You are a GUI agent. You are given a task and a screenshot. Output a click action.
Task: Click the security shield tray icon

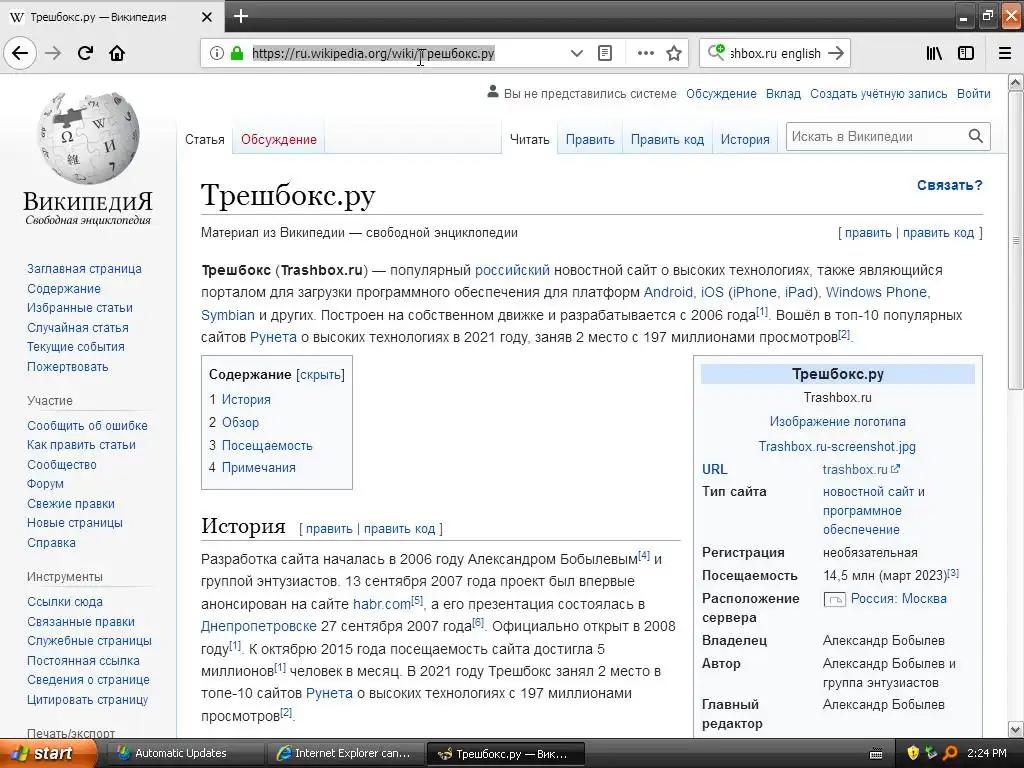click(913, 753)
